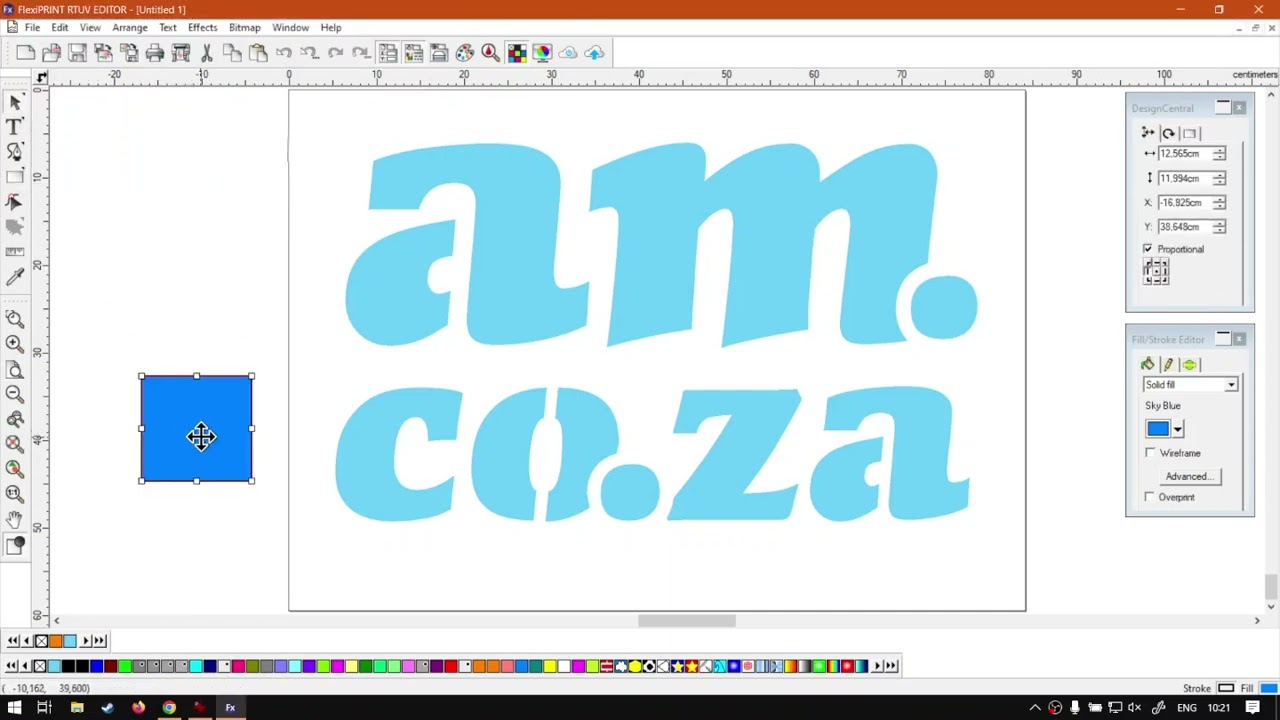Click the Advanced... button

[x=1189, y=476]
